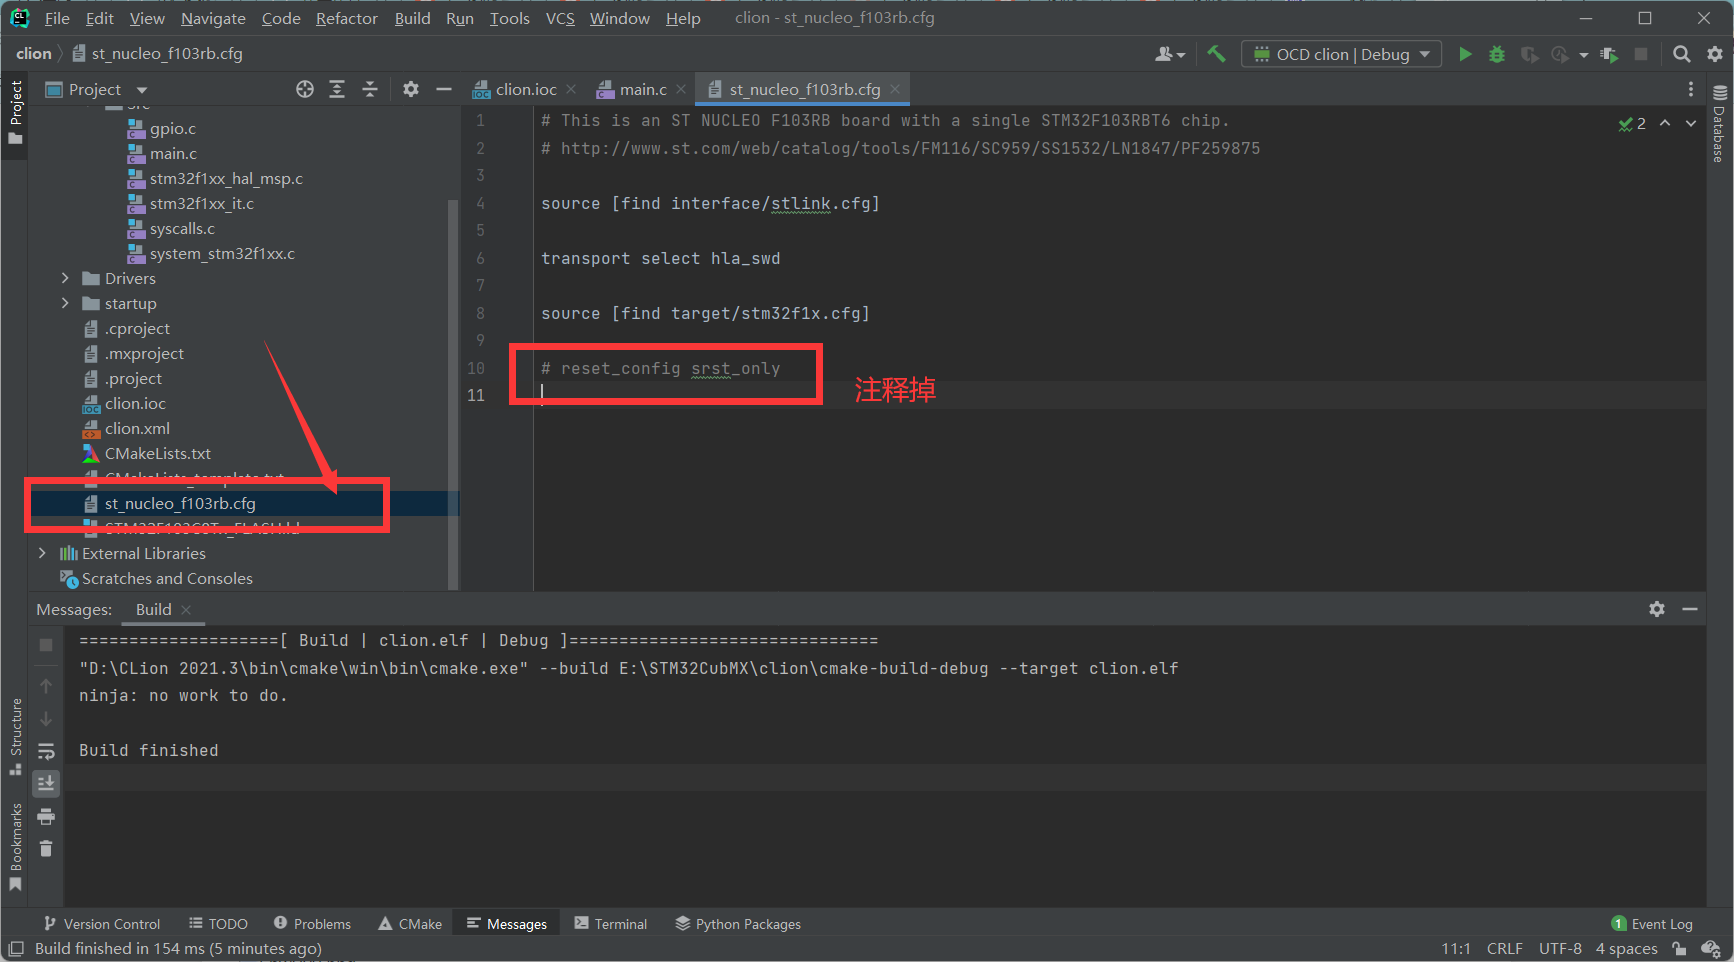Viewport: 1734px width, 962px height.
Task: Move down stack trace in Build messages
Action: 46,718
